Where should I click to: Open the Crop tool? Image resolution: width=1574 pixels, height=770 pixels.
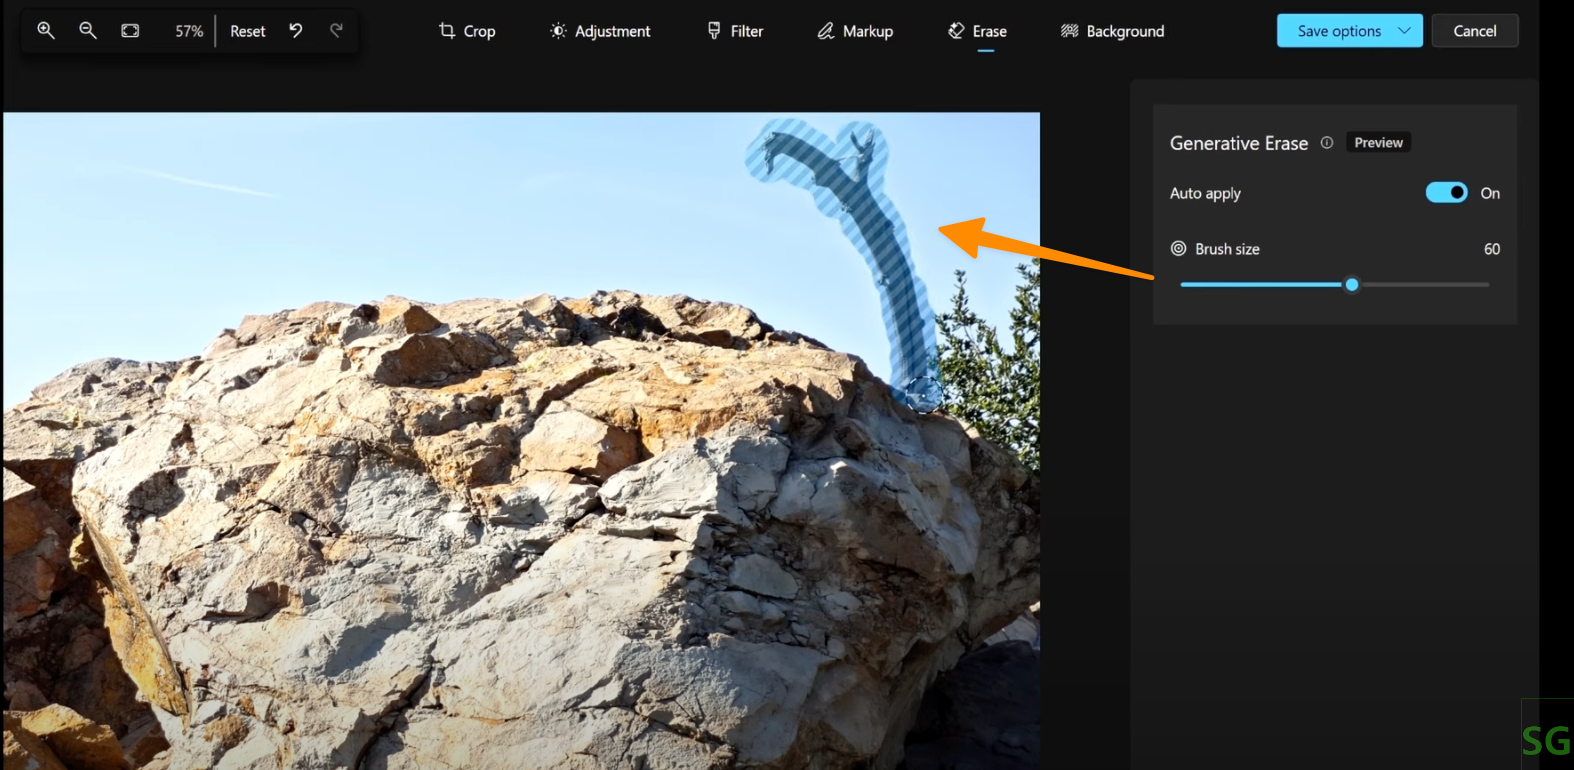coord(467,31)
